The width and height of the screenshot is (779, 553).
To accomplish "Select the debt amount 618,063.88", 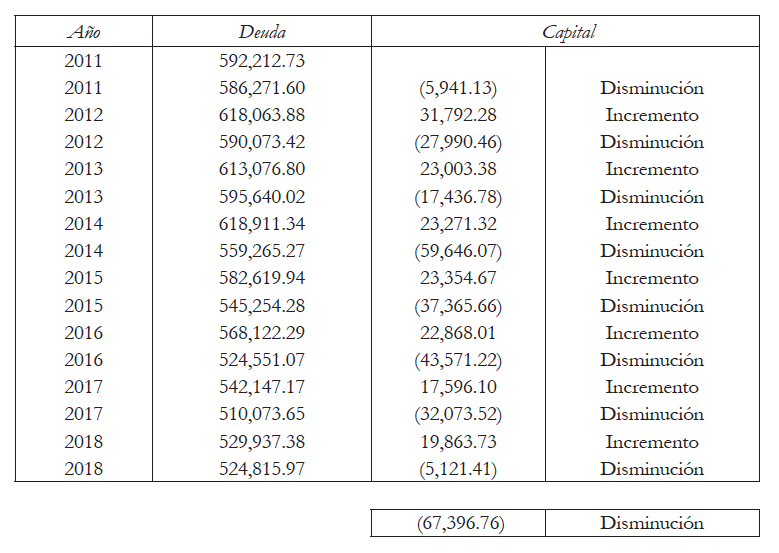I will coord(262,115).
